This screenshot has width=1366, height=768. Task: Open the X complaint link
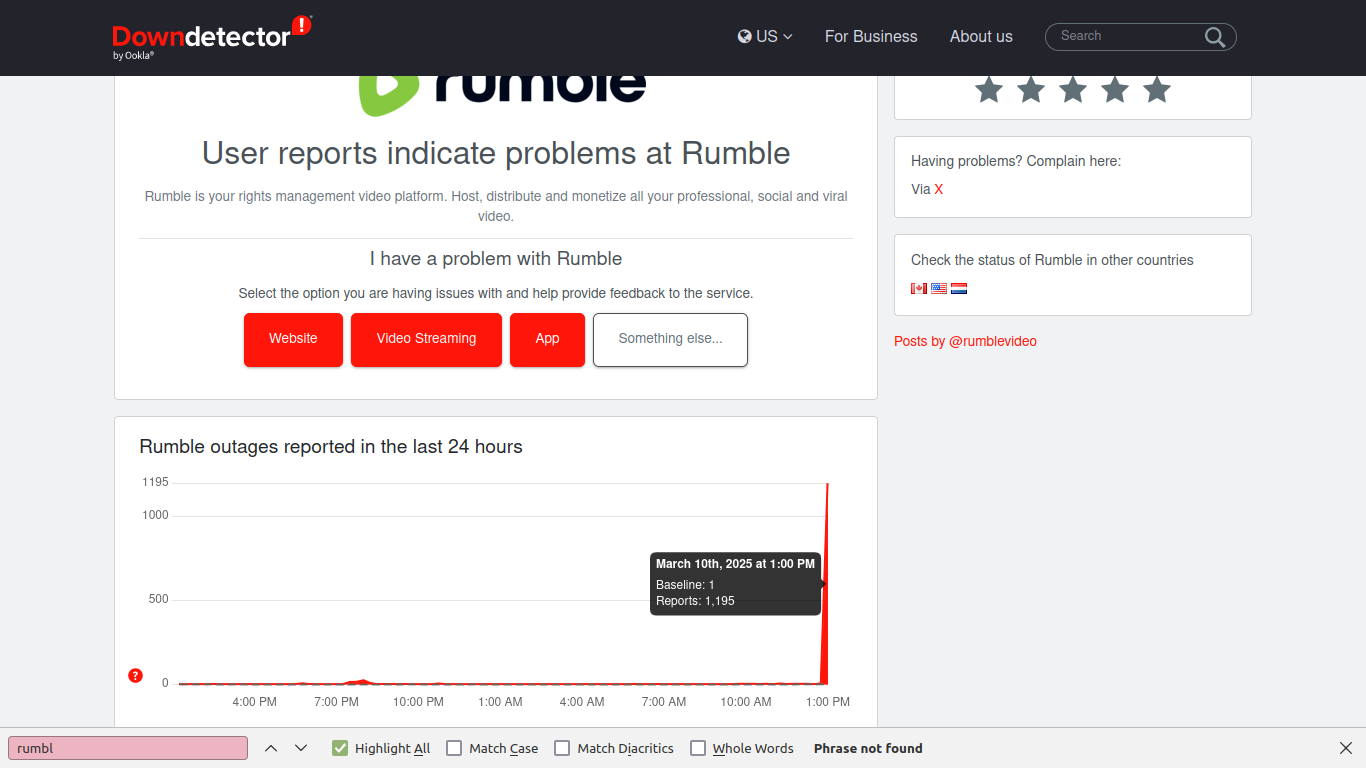pos(939,189)
